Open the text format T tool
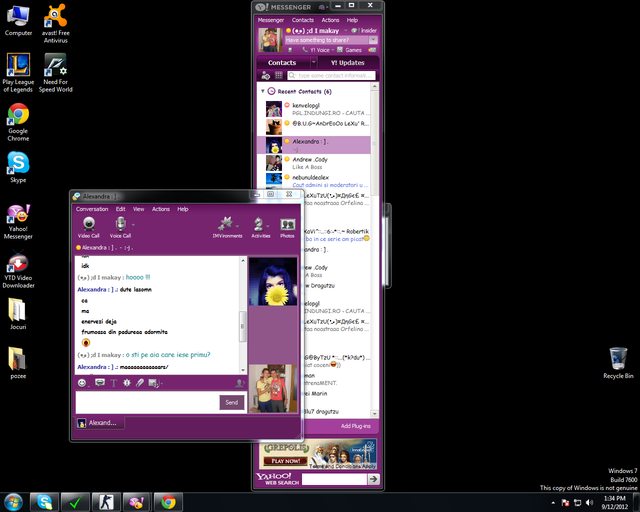Viewport: 640px width, 512px height. pos(113,383)
